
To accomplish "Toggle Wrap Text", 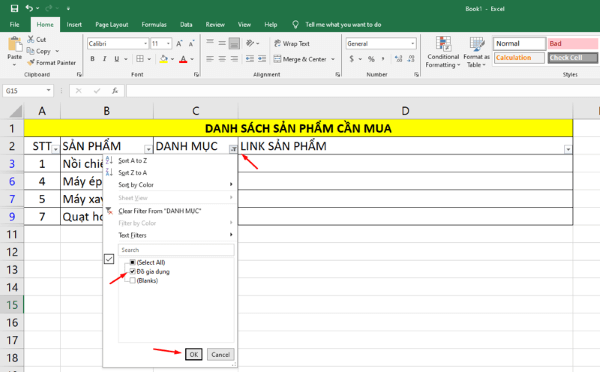I will tap(292, 44).
